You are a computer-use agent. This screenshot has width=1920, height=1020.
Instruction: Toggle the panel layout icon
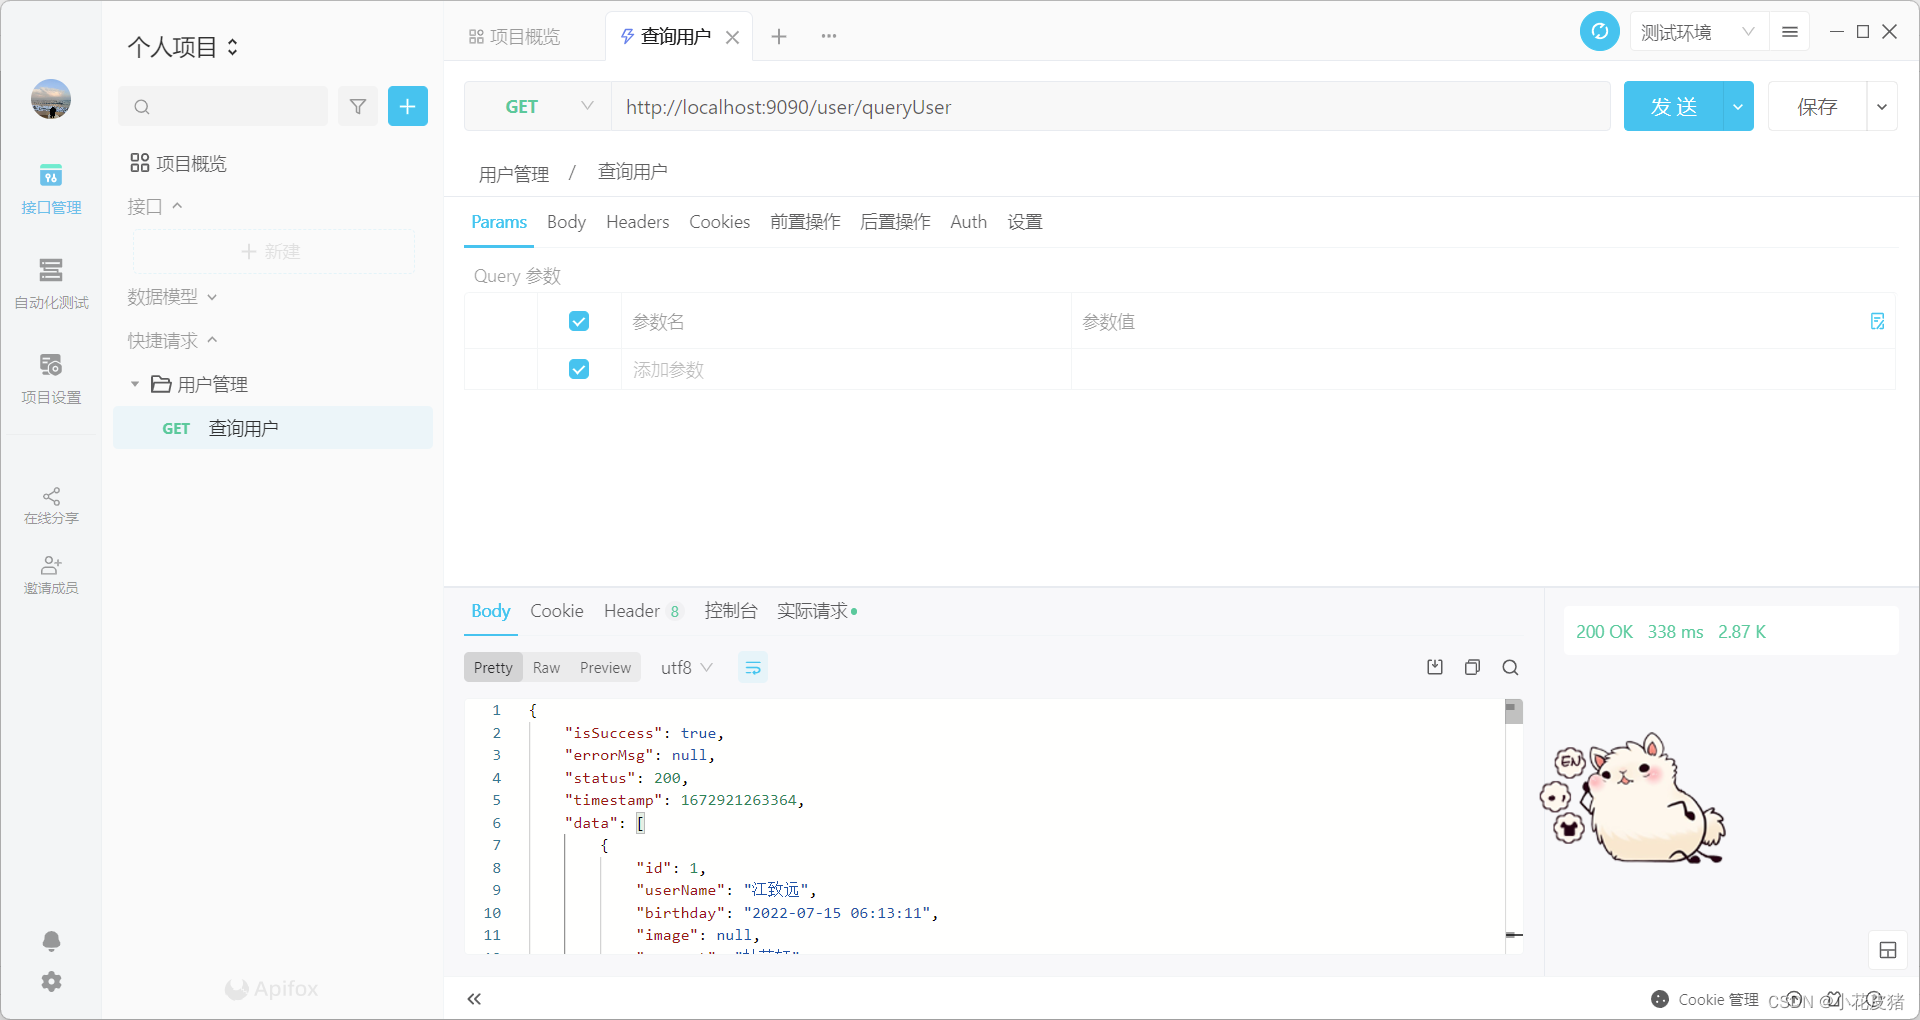(1888, 950)
